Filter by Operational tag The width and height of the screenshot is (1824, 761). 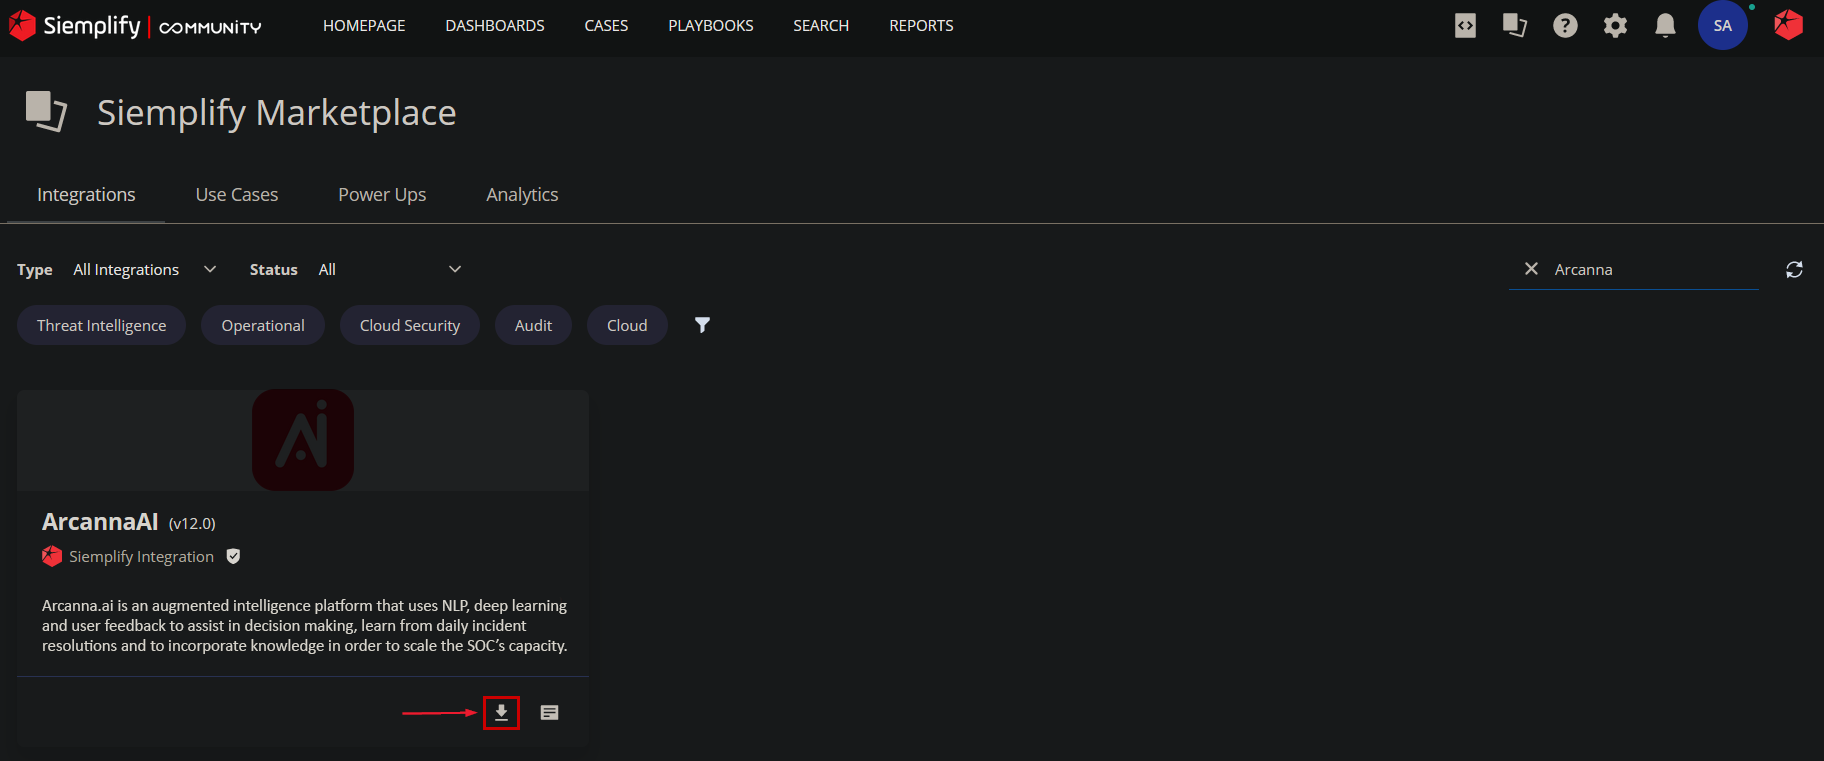(263, 325)
